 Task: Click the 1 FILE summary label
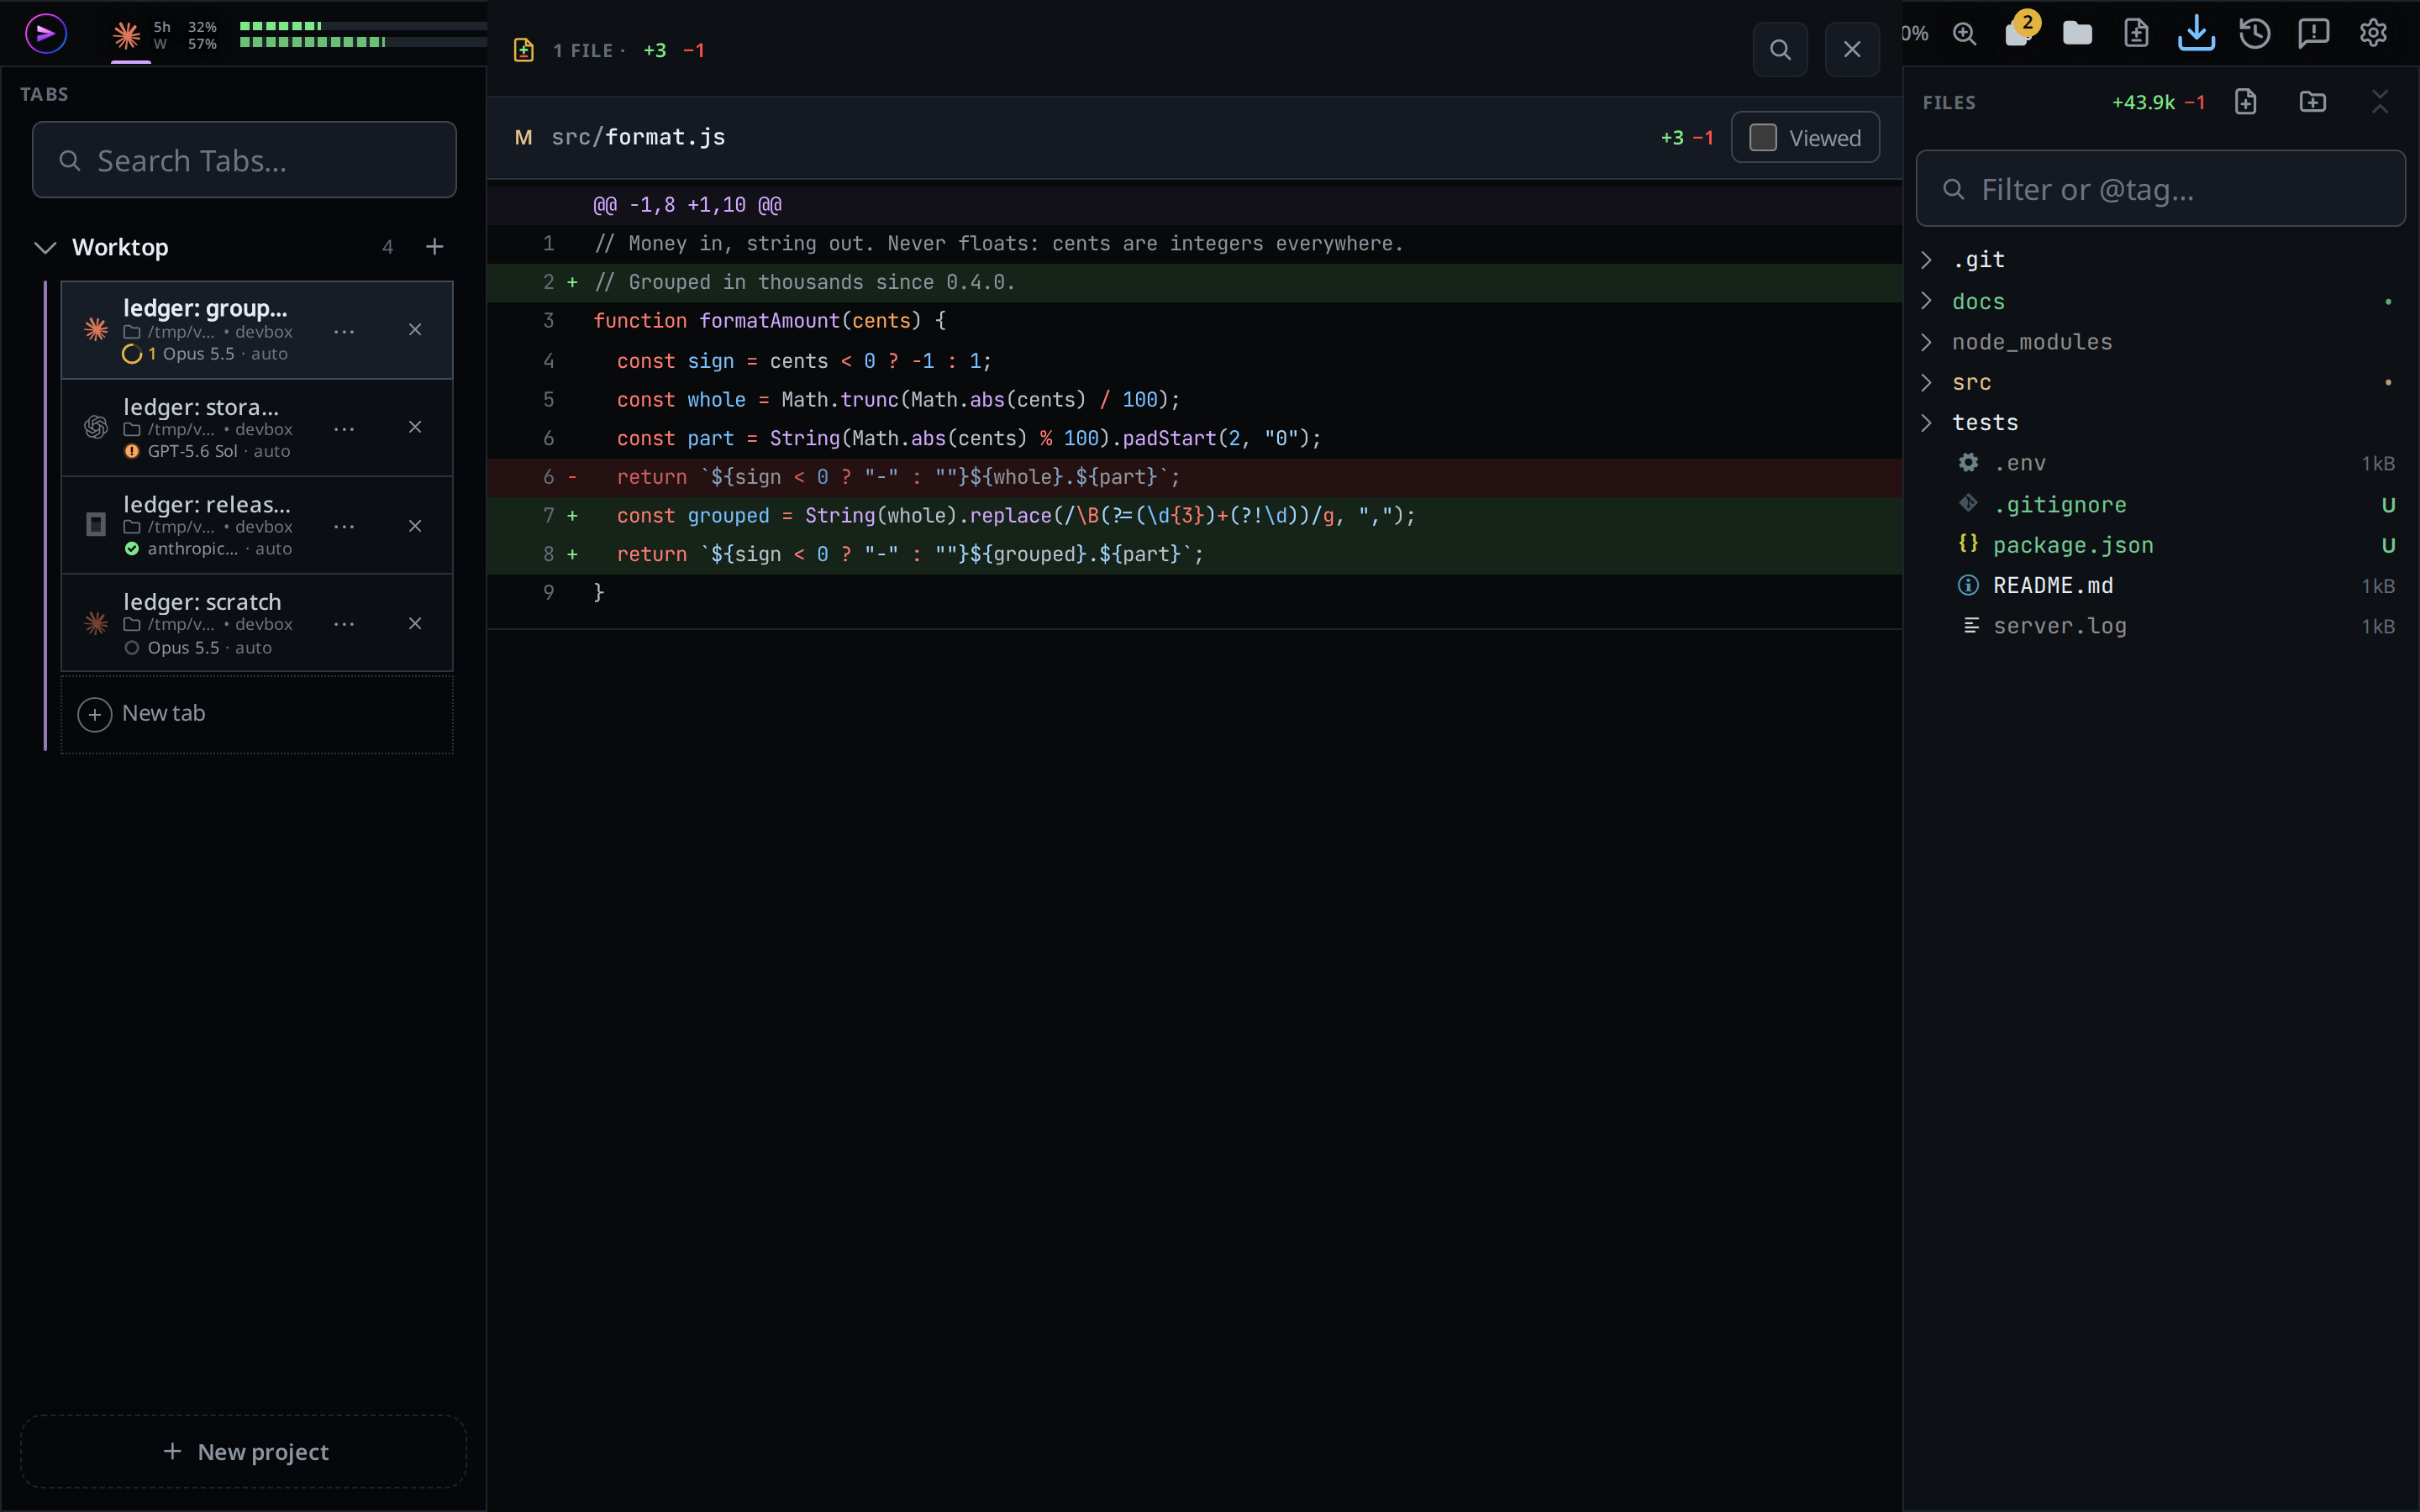click(583, 50)
